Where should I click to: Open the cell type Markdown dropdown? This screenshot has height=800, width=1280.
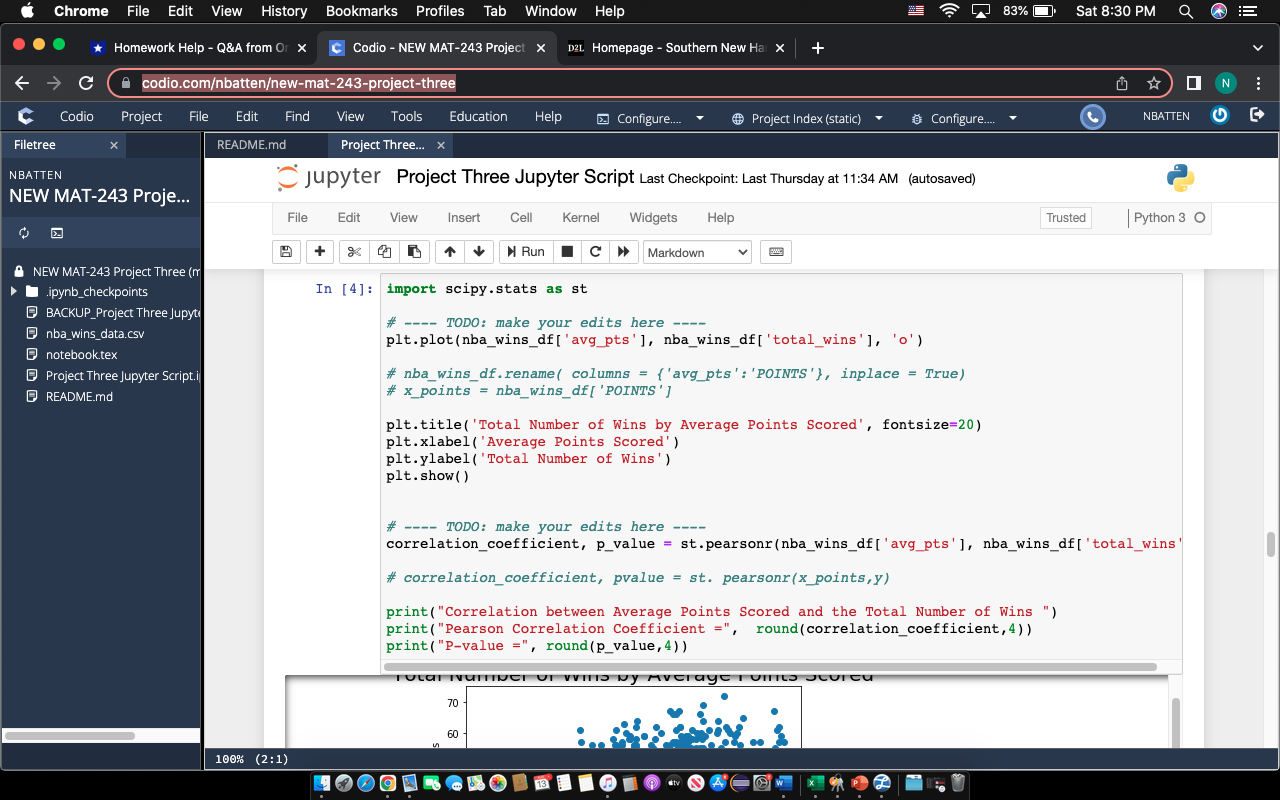coord(697,252)
